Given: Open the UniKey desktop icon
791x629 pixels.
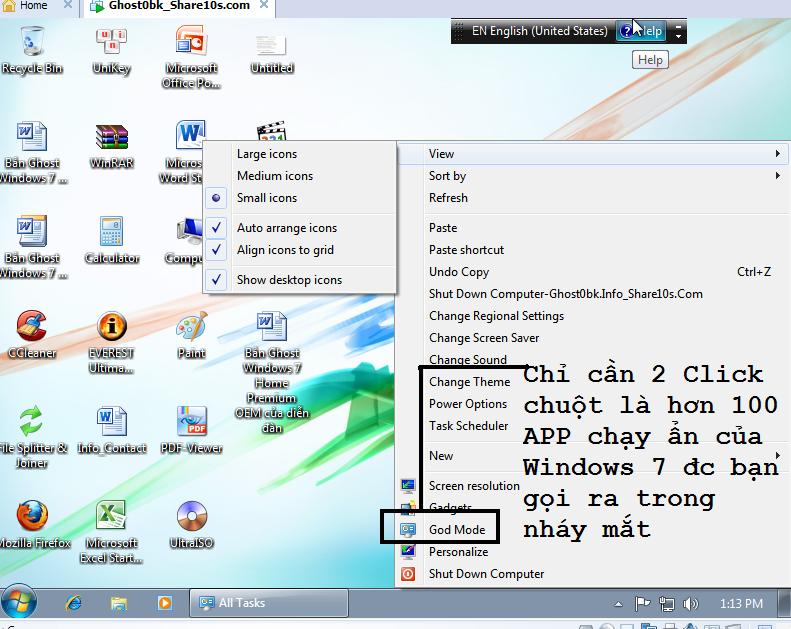Looking at the screenshot, I should (x=111, y=44).
